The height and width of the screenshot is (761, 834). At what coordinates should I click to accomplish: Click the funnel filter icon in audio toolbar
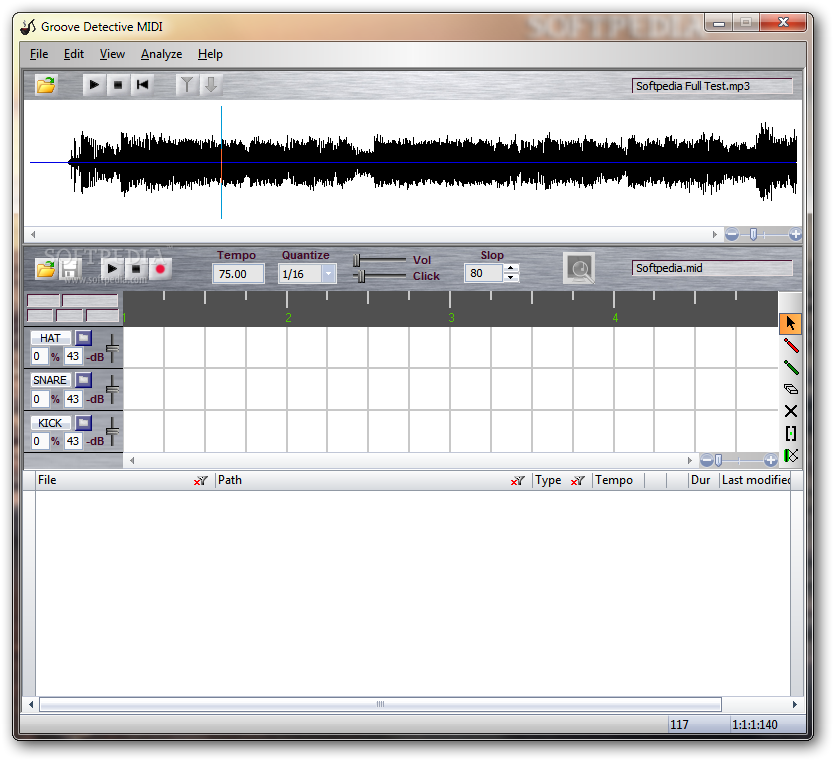(x=187, y=85)
